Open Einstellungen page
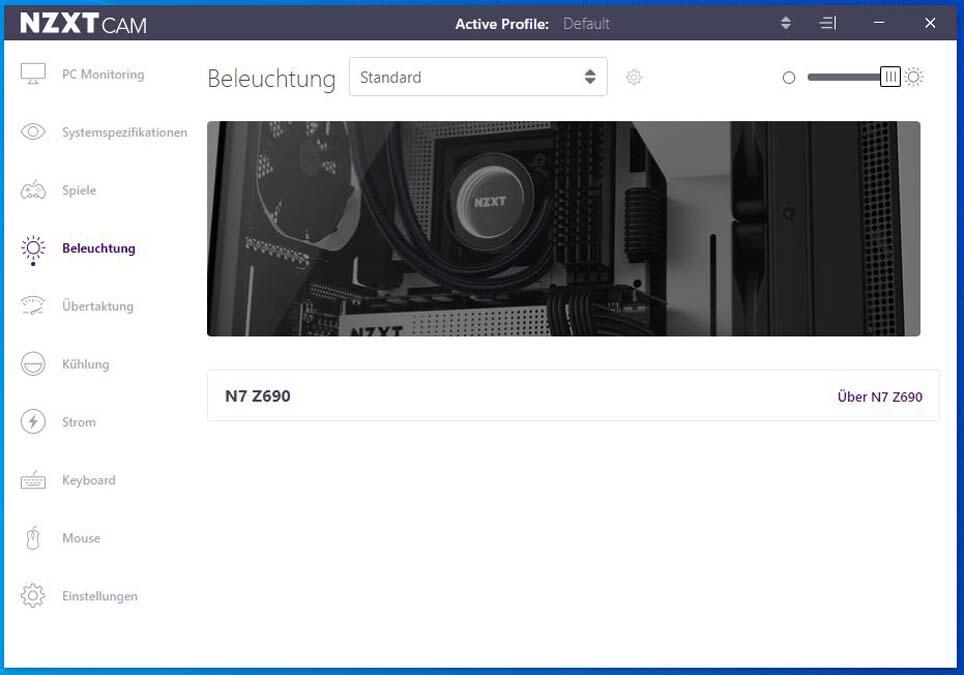964x675 pixels. (x=100, y=596)
